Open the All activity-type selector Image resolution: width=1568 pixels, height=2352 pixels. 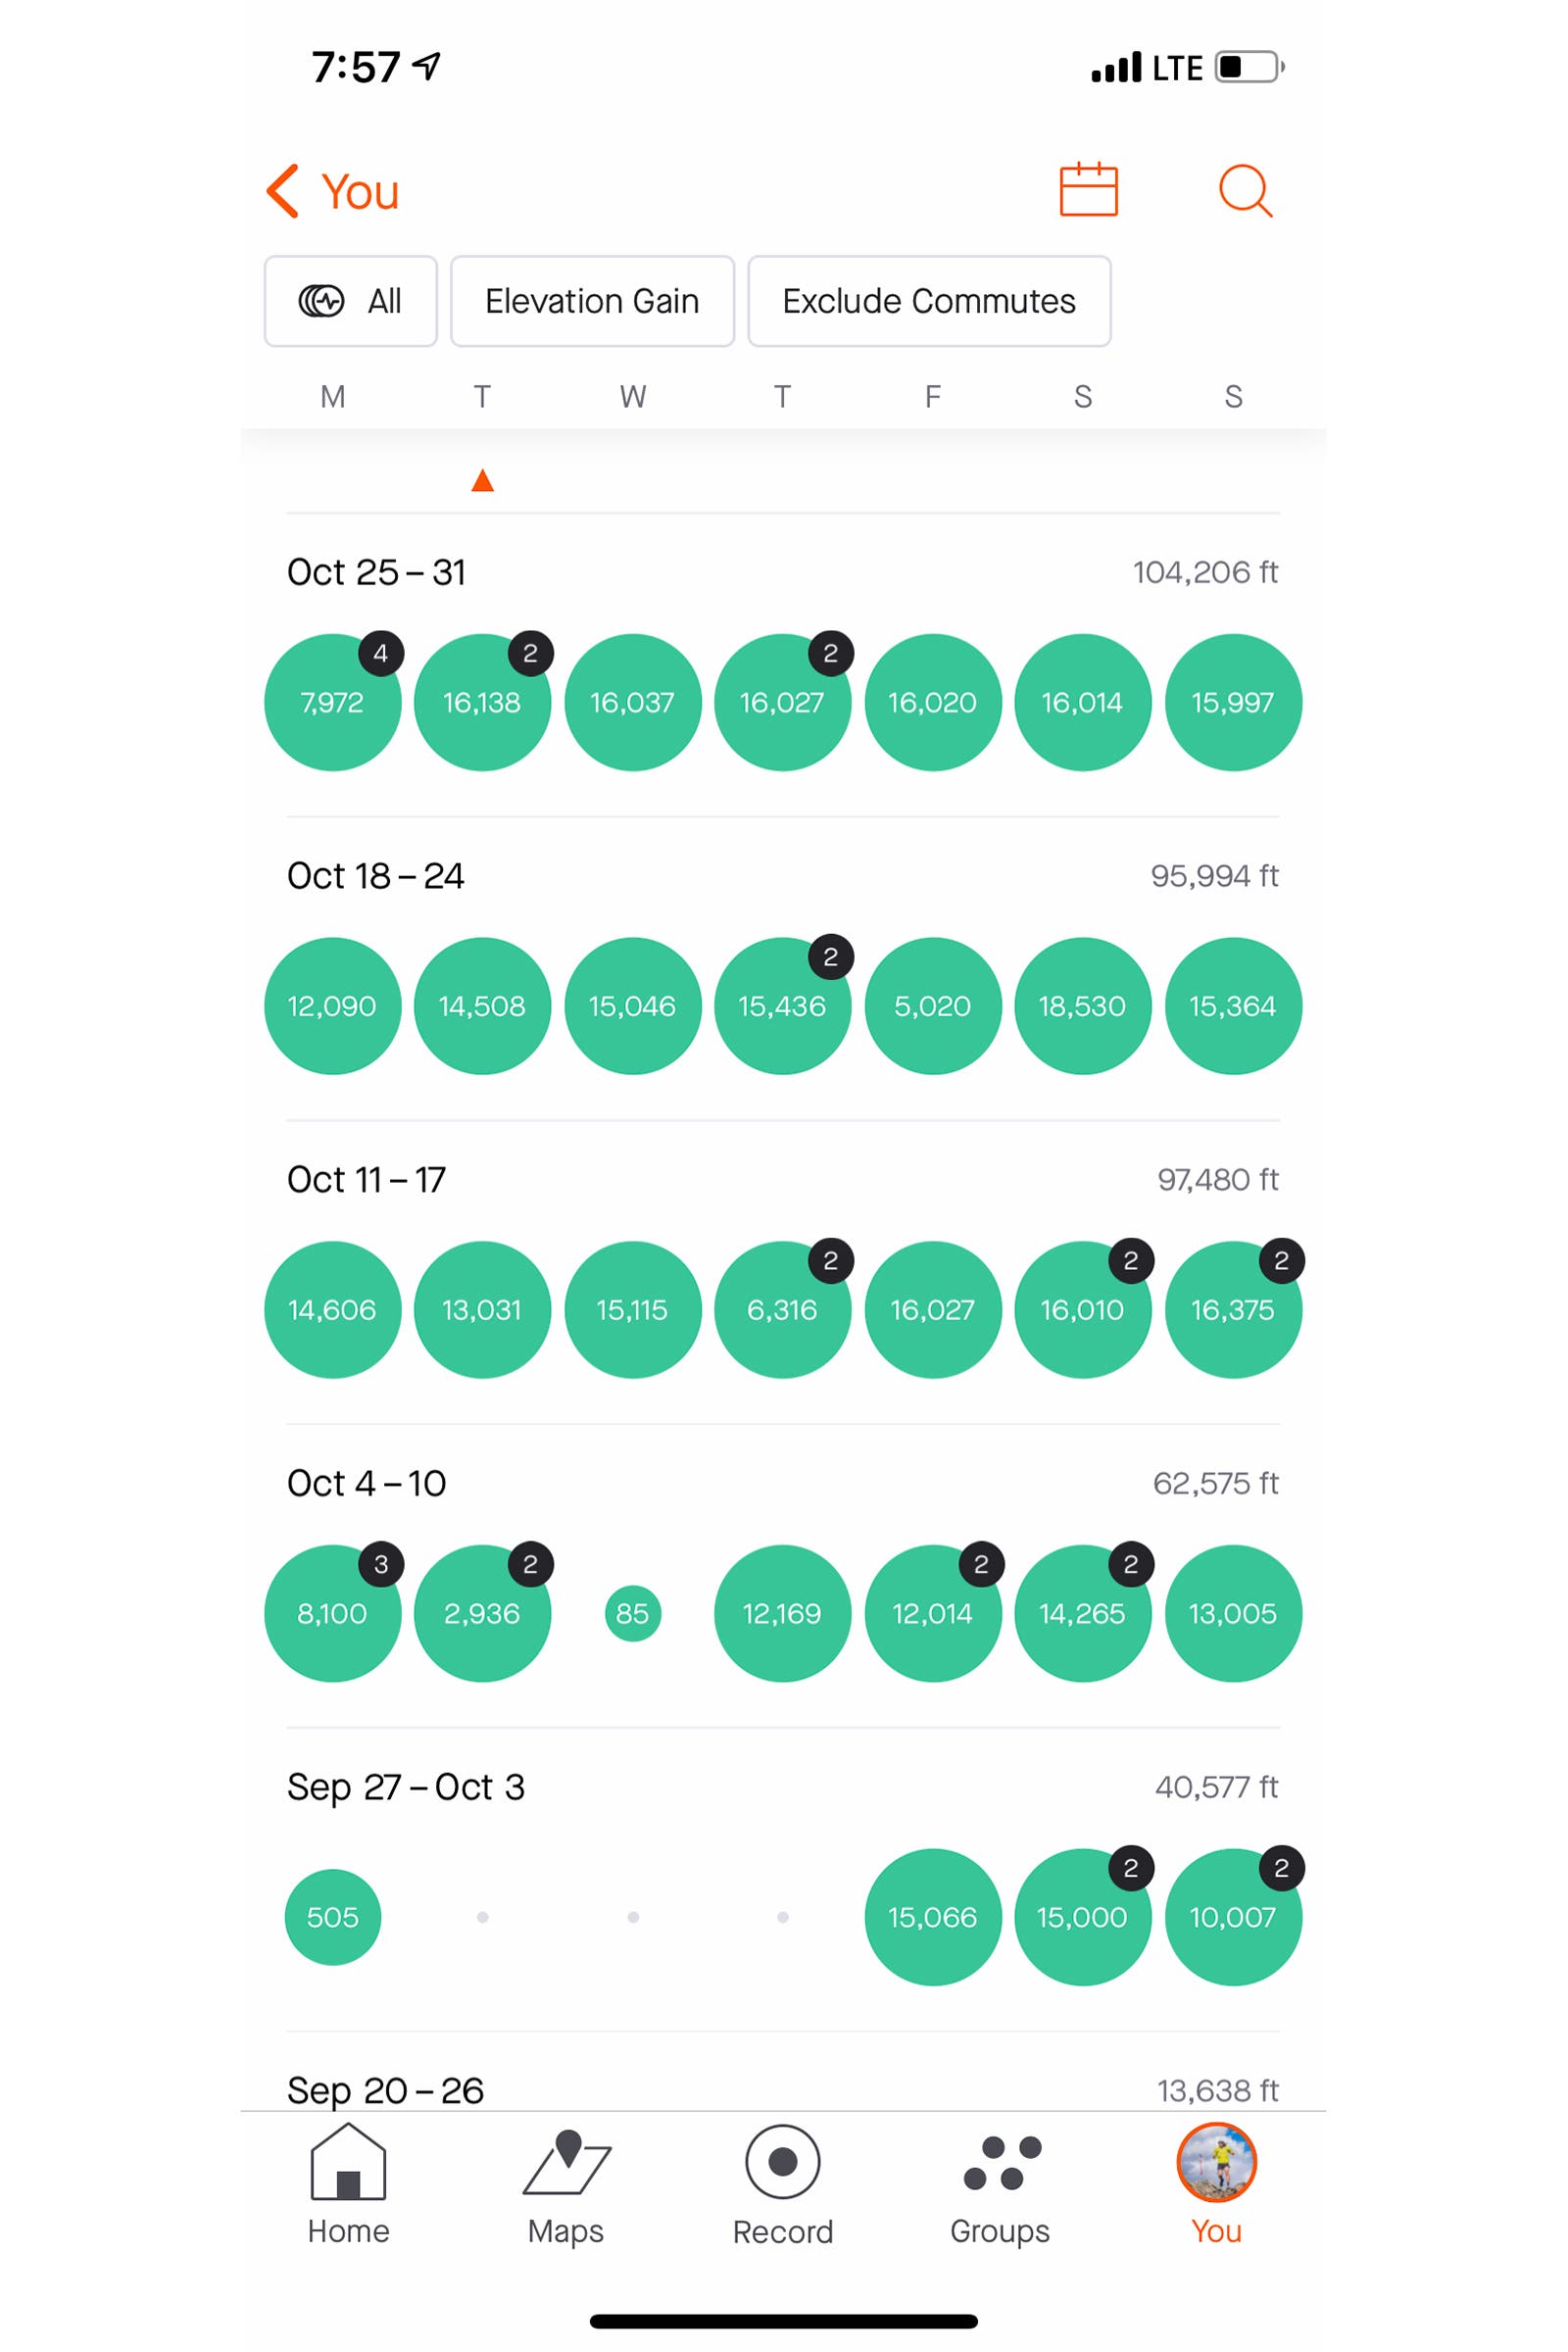350,301
